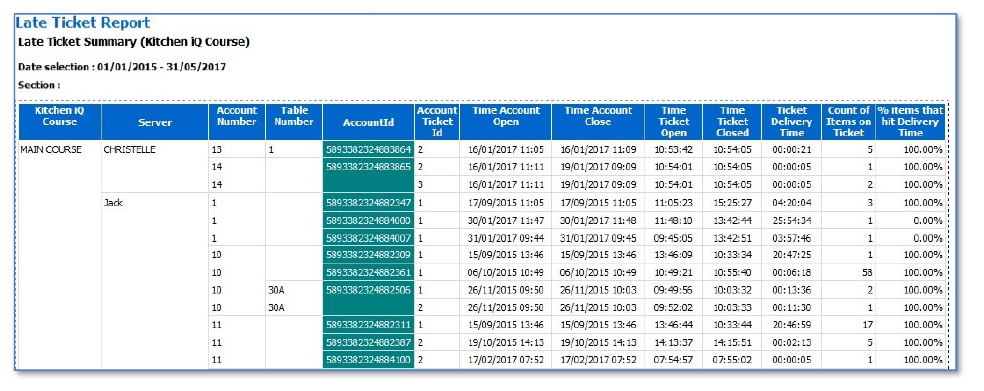Screen dimensions: 984x391
Task: Click account close time 16/01/2017 11:09
Action: coord(598,149)
